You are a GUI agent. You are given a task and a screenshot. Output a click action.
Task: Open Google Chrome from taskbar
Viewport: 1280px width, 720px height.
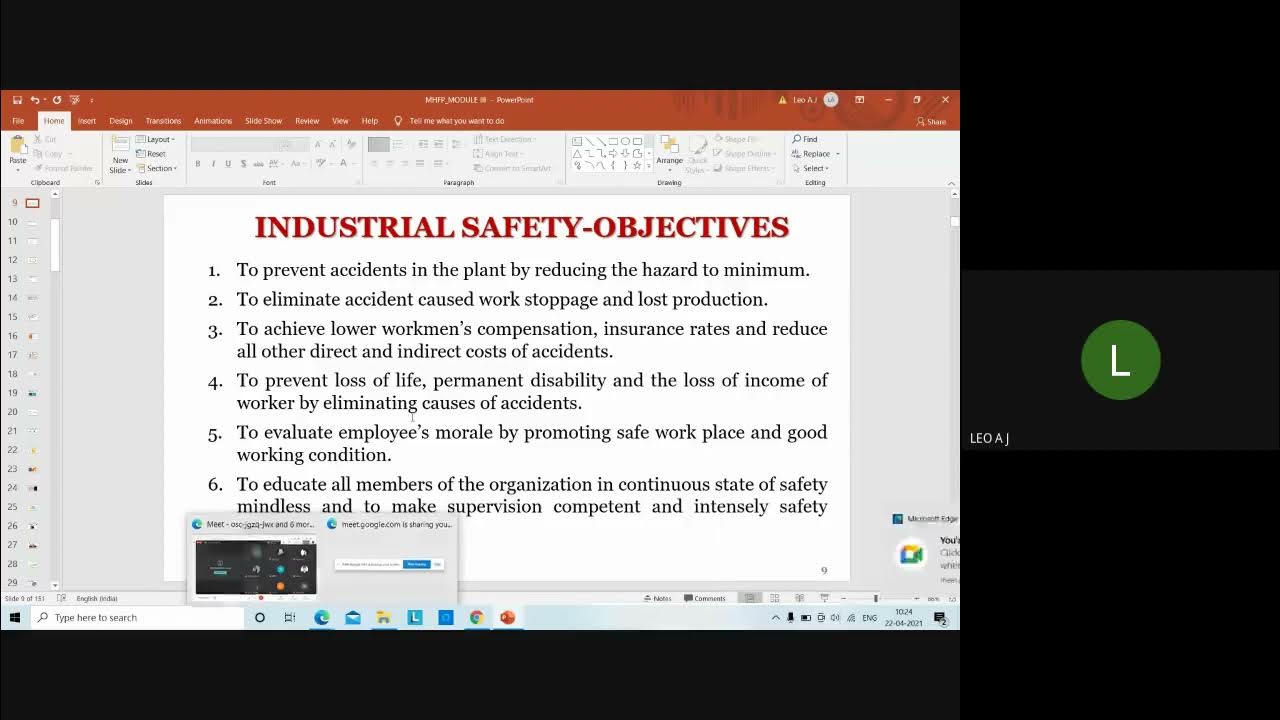pyautogui.click(x=476, y=618)
